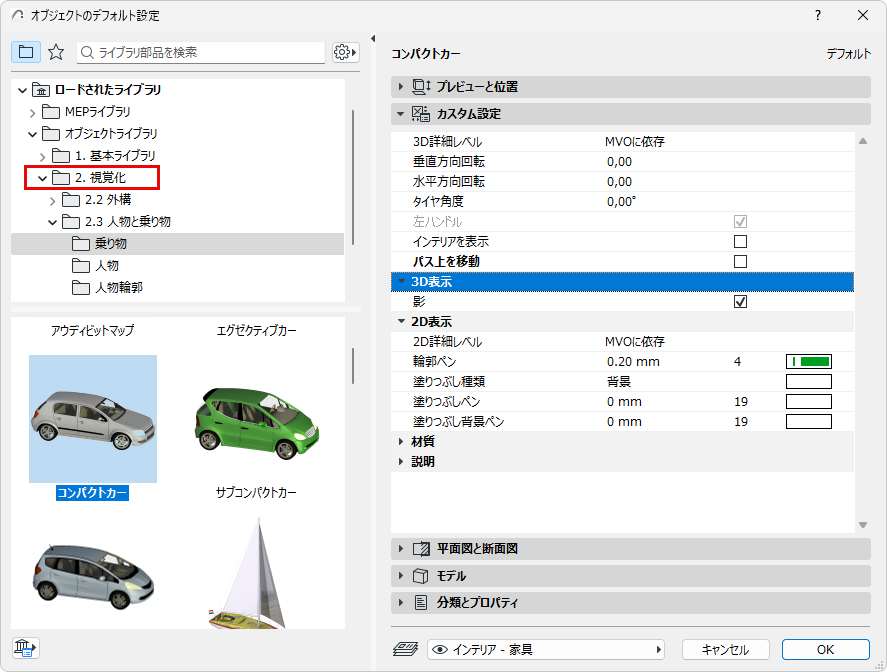This screenshot has height=672, width=887.
Task: Click the 2D詳細レベル value MVOに依存
Action: pos(634,342)
